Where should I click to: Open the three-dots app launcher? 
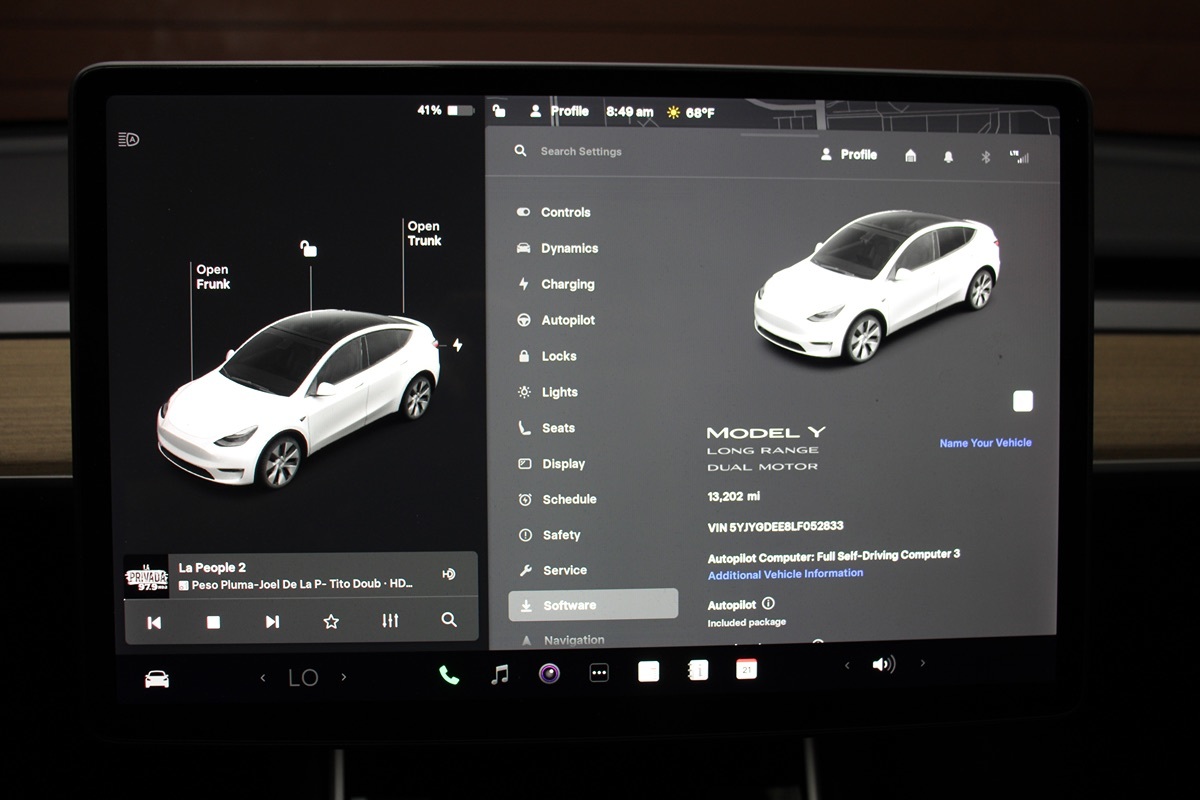point(599,673)
